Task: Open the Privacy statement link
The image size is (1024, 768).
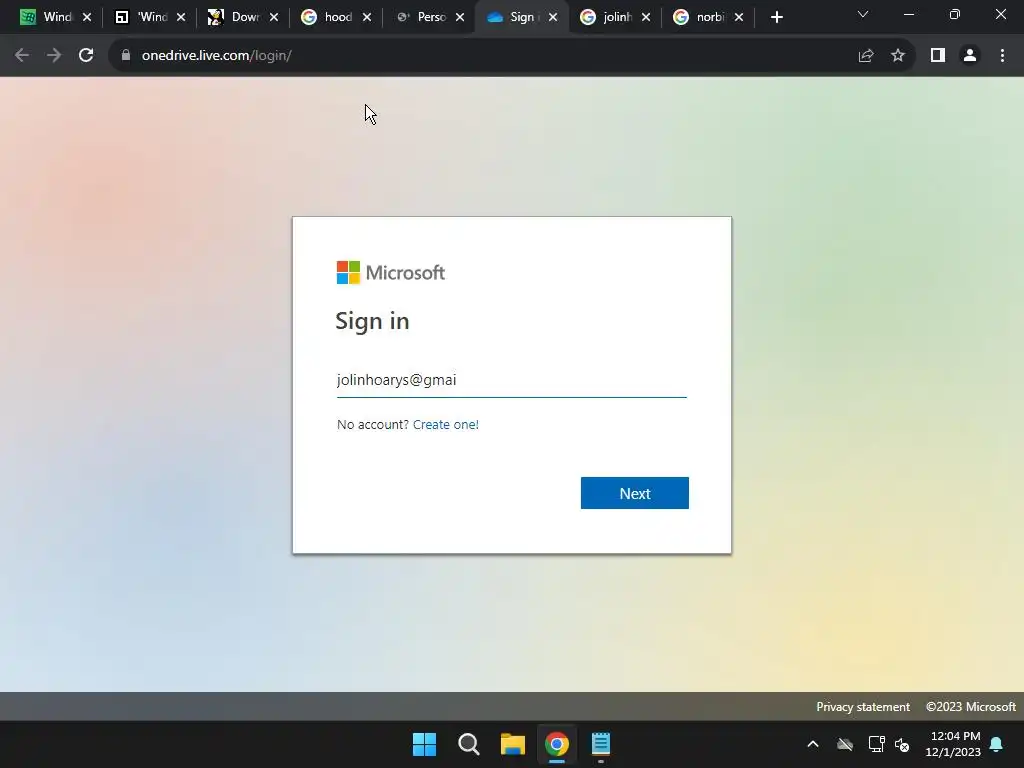Action: (863, 707)
